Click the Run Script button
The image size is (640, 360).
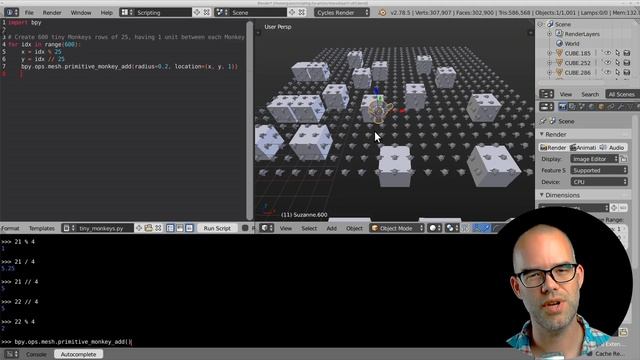217,228
